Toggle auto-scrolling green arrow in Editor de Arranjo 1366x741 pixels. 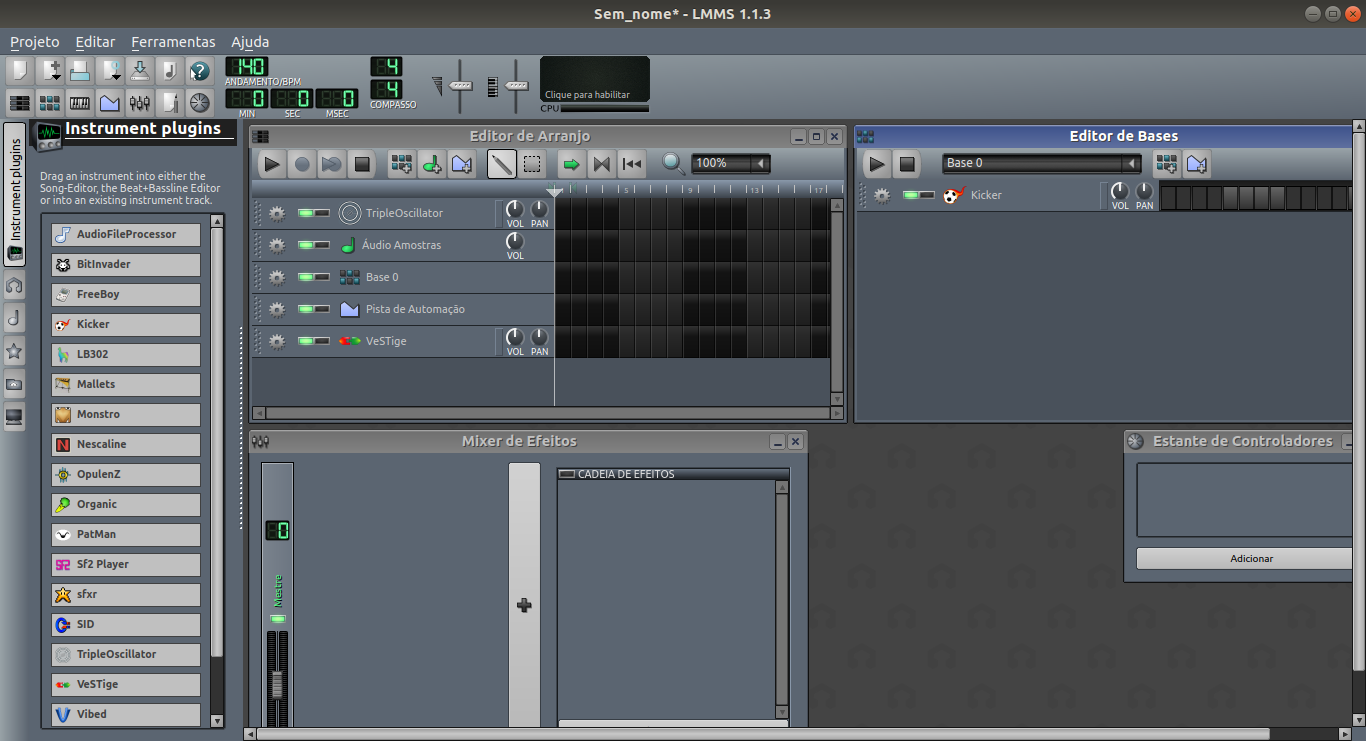[572, 164]
